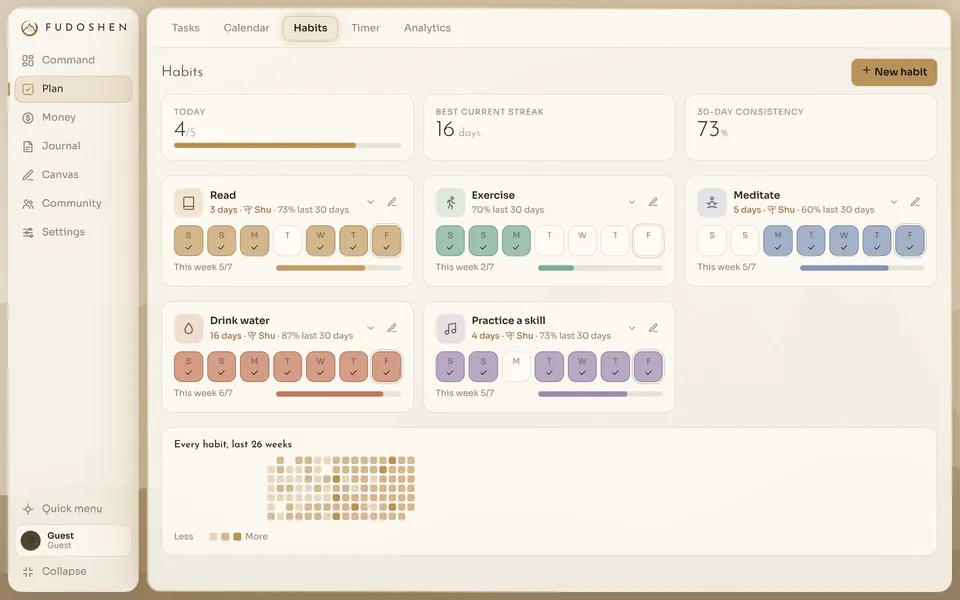Toggle Exercise habit Monday checked box
This screenshot has width=960, height=600.
tap(516, 241)
